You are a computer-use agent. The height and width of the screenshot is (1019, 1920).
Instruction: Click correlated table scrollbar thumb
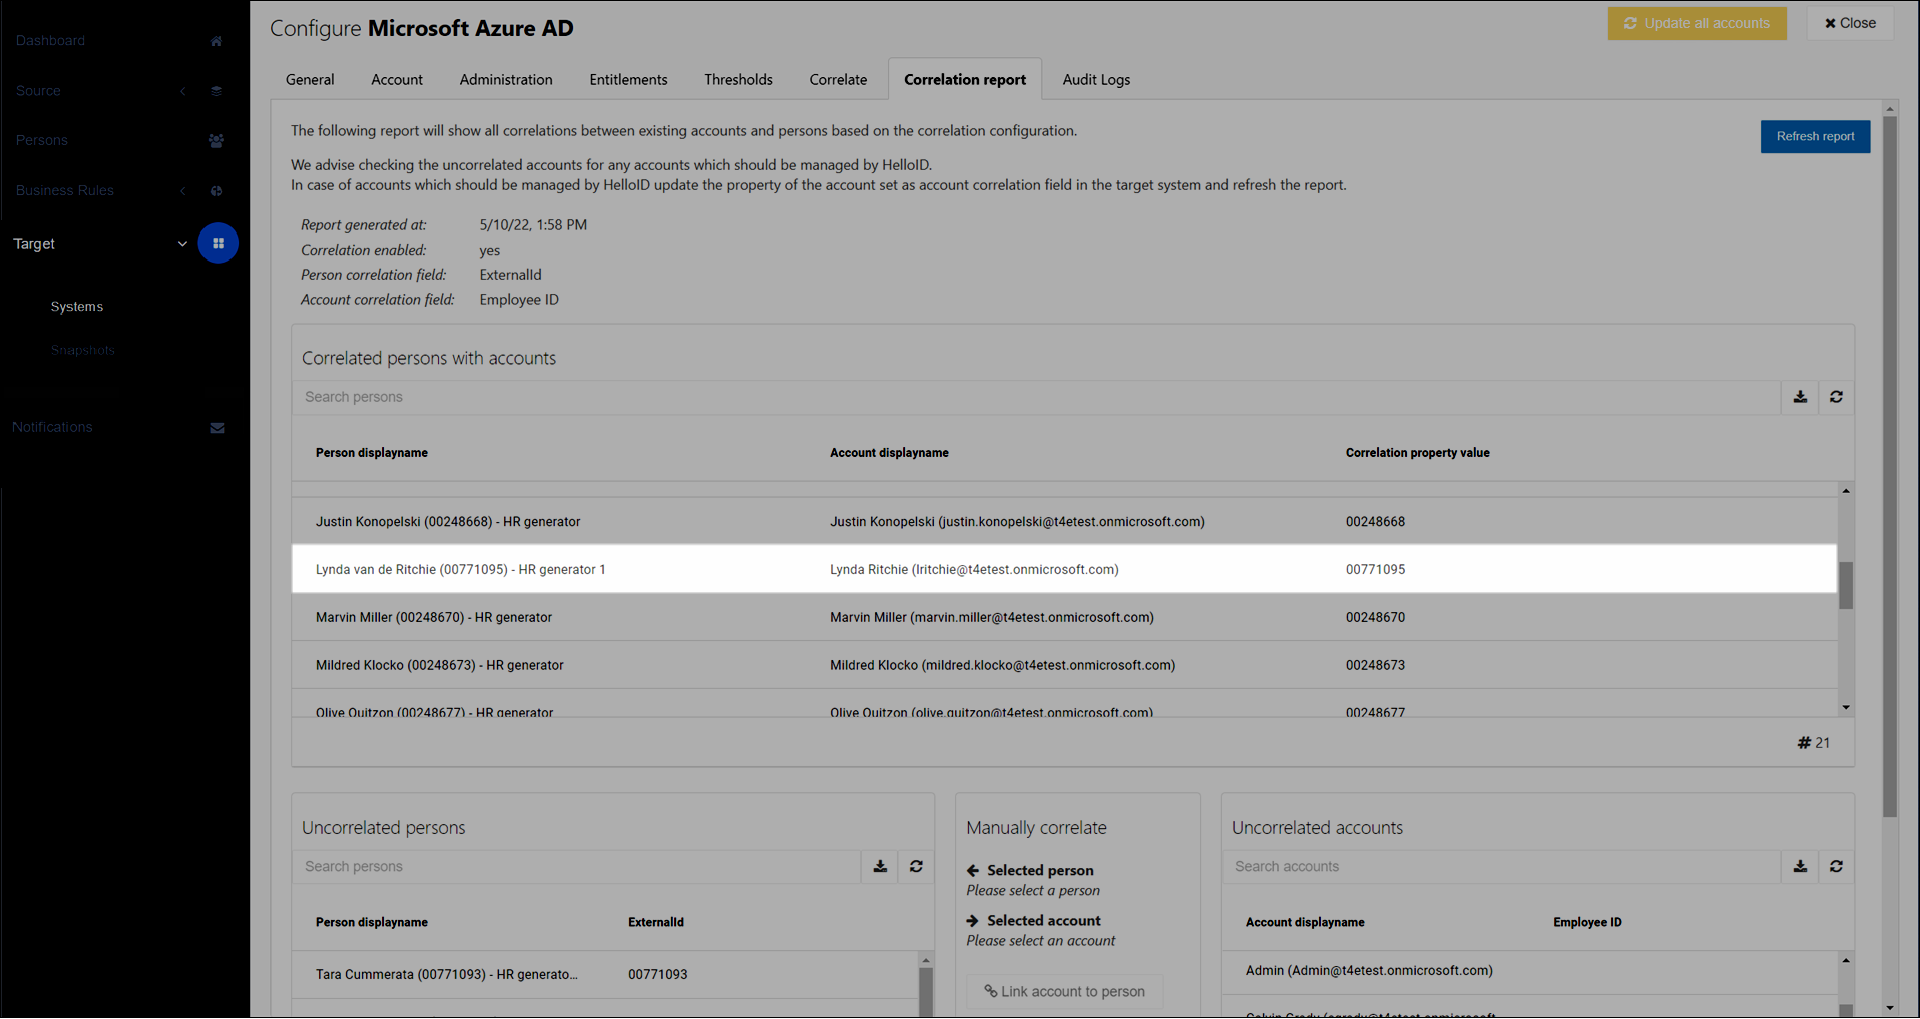[x=1846, y=585]
